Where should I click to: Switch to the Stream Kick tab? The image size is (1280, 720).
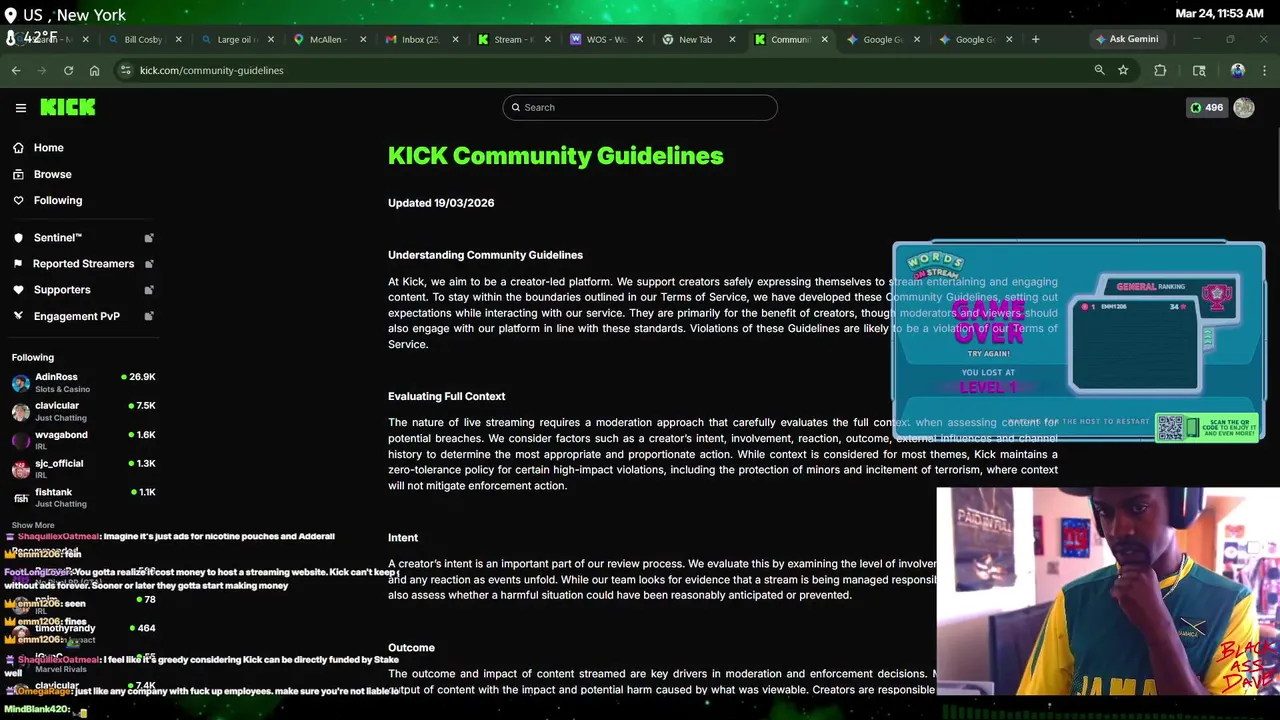512,40
